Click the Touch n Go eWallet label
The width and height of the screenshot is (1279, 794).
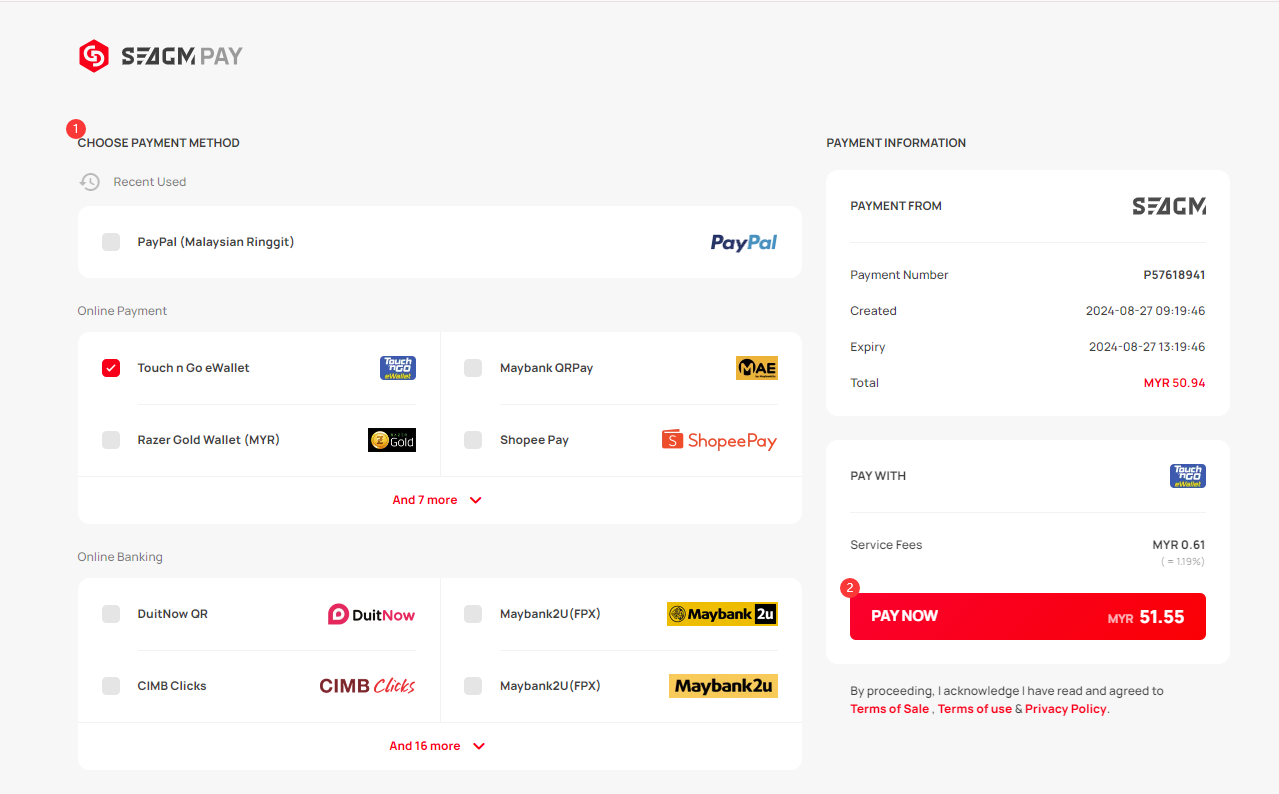(x=194, y=368)
